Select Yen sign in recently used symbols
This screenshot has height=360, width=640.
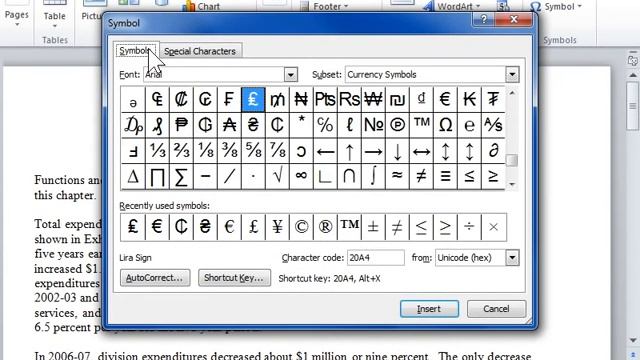click(x=277, y=227)
